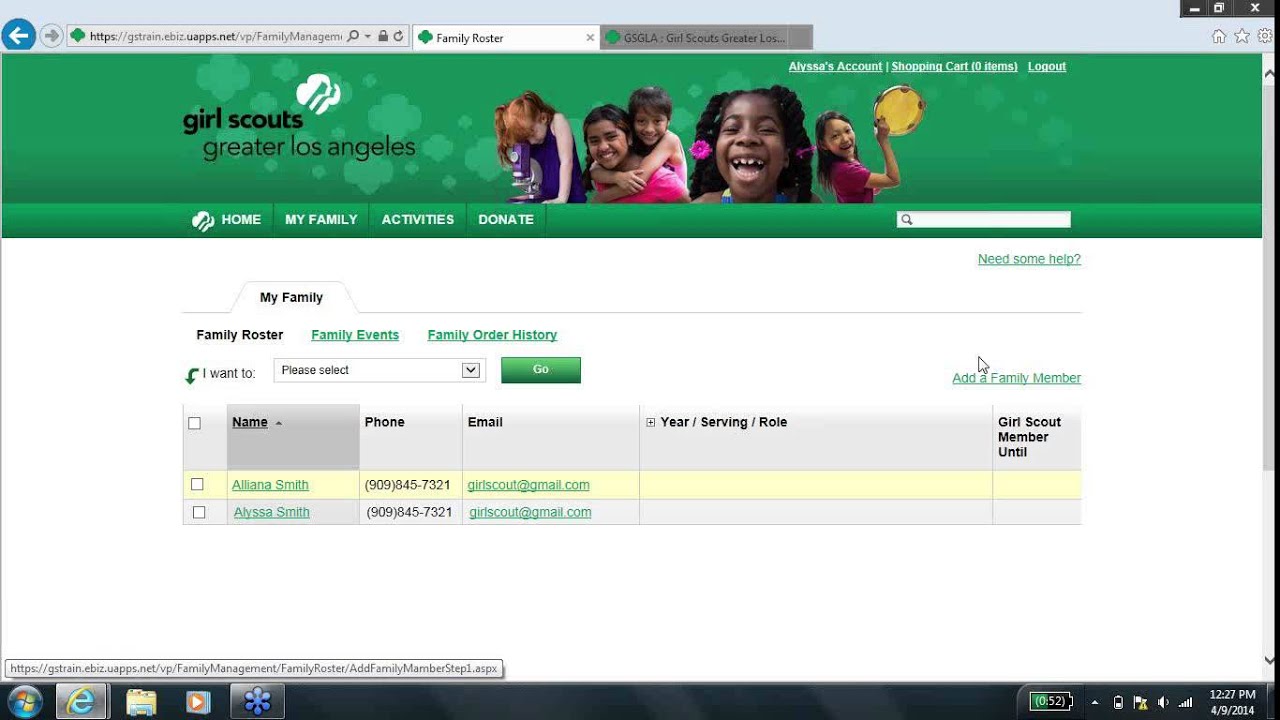Click the Add a Family Member link
The height and width of the screenshot is (720, 1280).
(1016, 378)
